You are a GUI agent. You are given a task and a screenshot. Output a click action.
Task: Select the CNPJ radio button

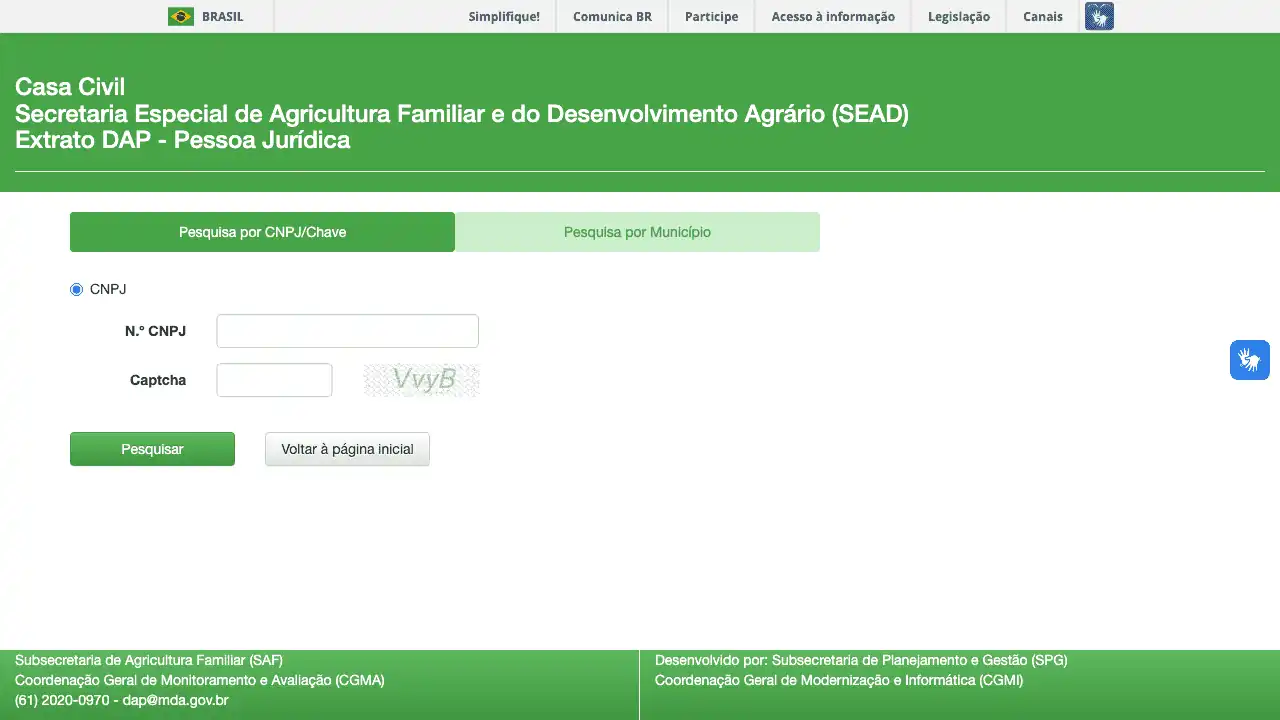pos(77,290)
